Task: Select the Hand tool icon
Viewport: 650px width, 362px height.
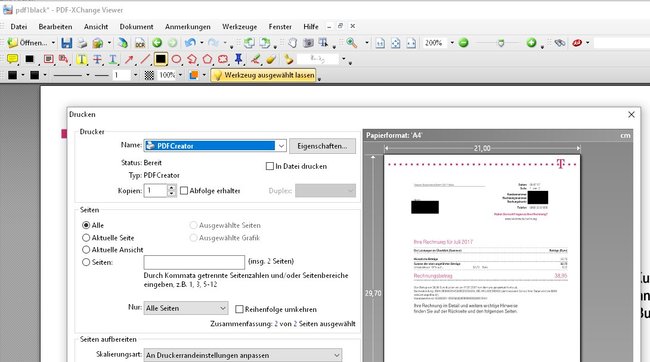Action: (293, 43)
